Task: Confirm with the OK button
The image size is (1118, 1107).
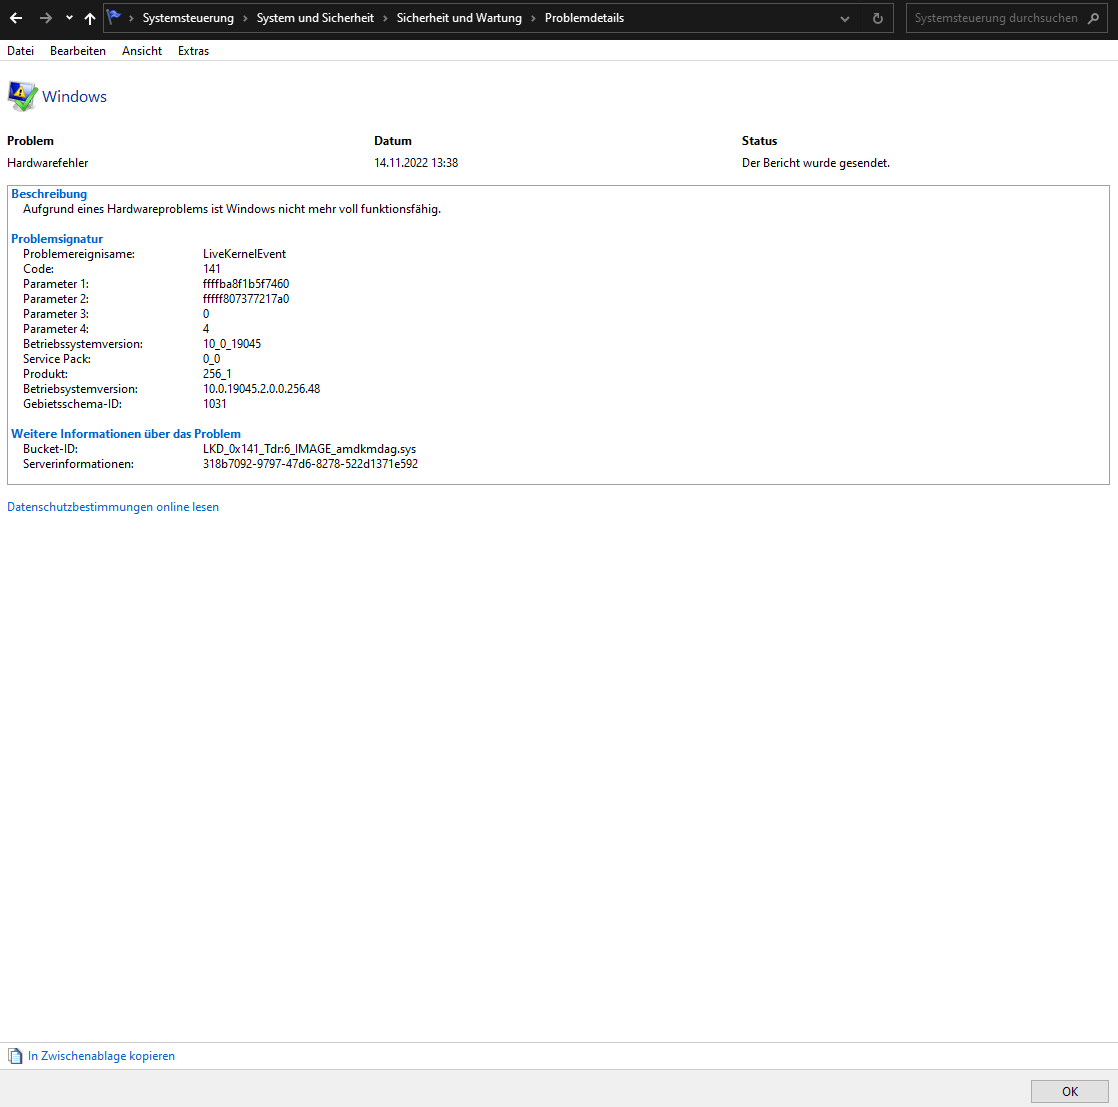Action: (1070, 1091)
